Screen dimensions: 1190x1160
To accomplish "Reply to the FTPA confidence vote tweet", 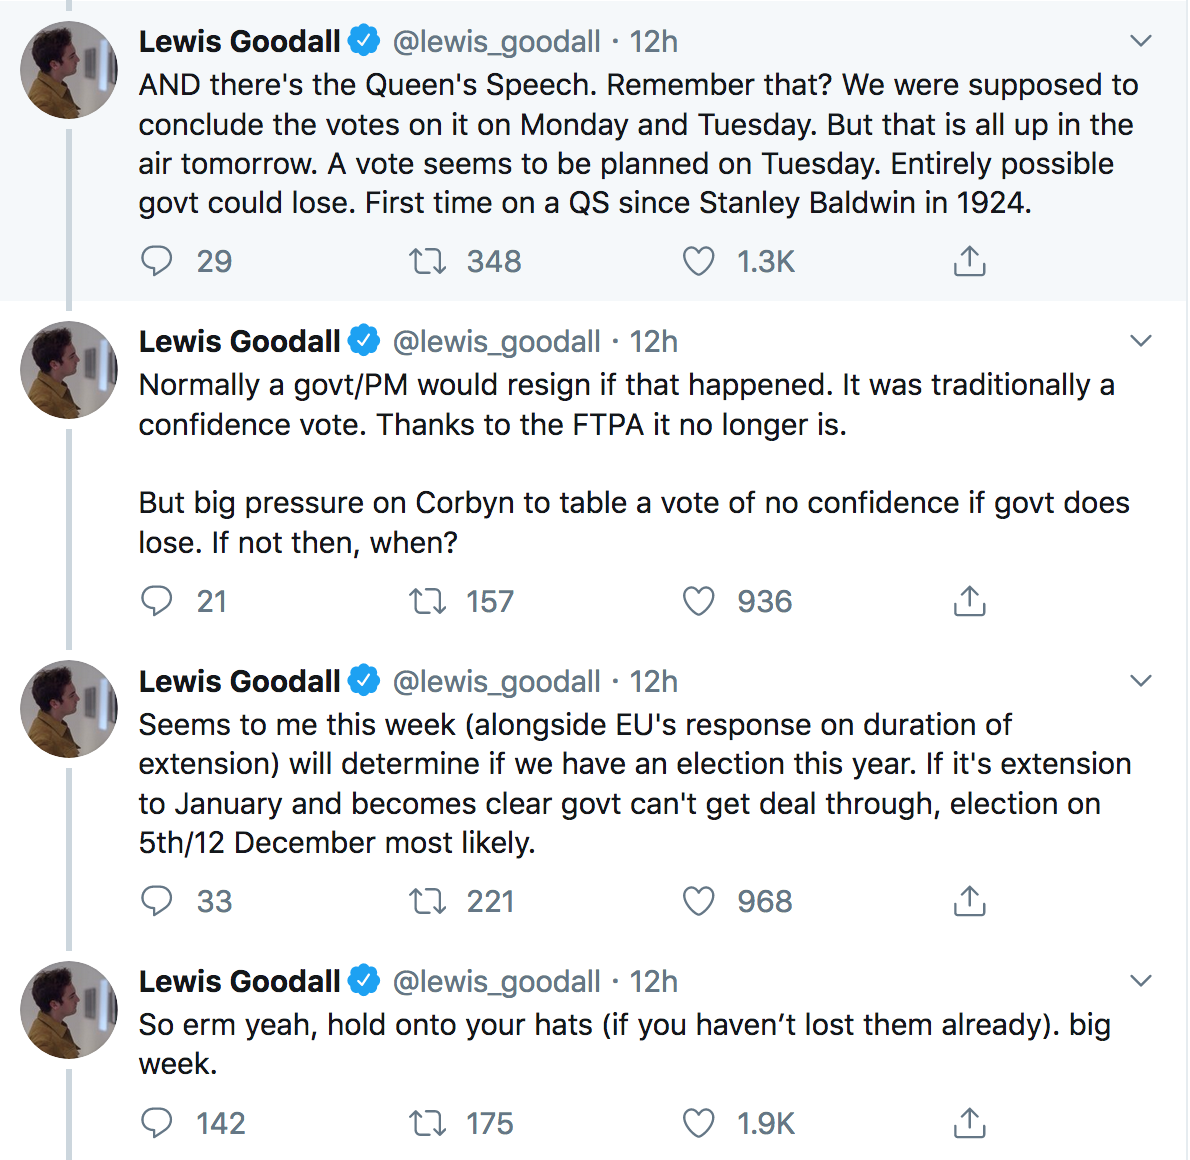I will coord(157,601).
